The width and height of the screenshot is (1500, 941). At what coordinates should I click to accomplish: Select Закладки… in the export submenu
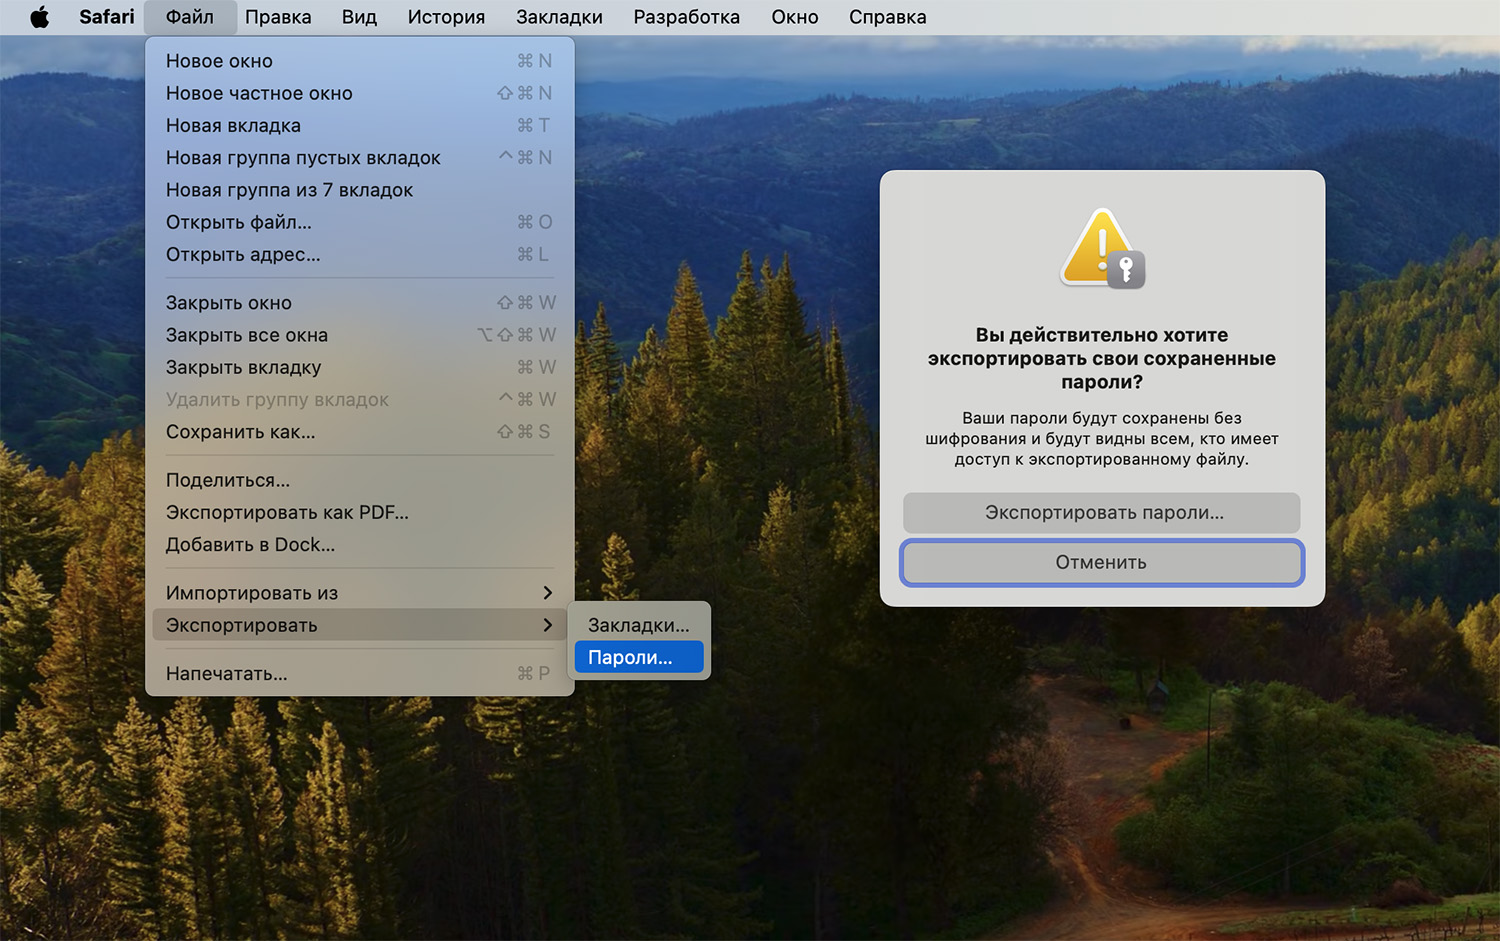[639, 625]
